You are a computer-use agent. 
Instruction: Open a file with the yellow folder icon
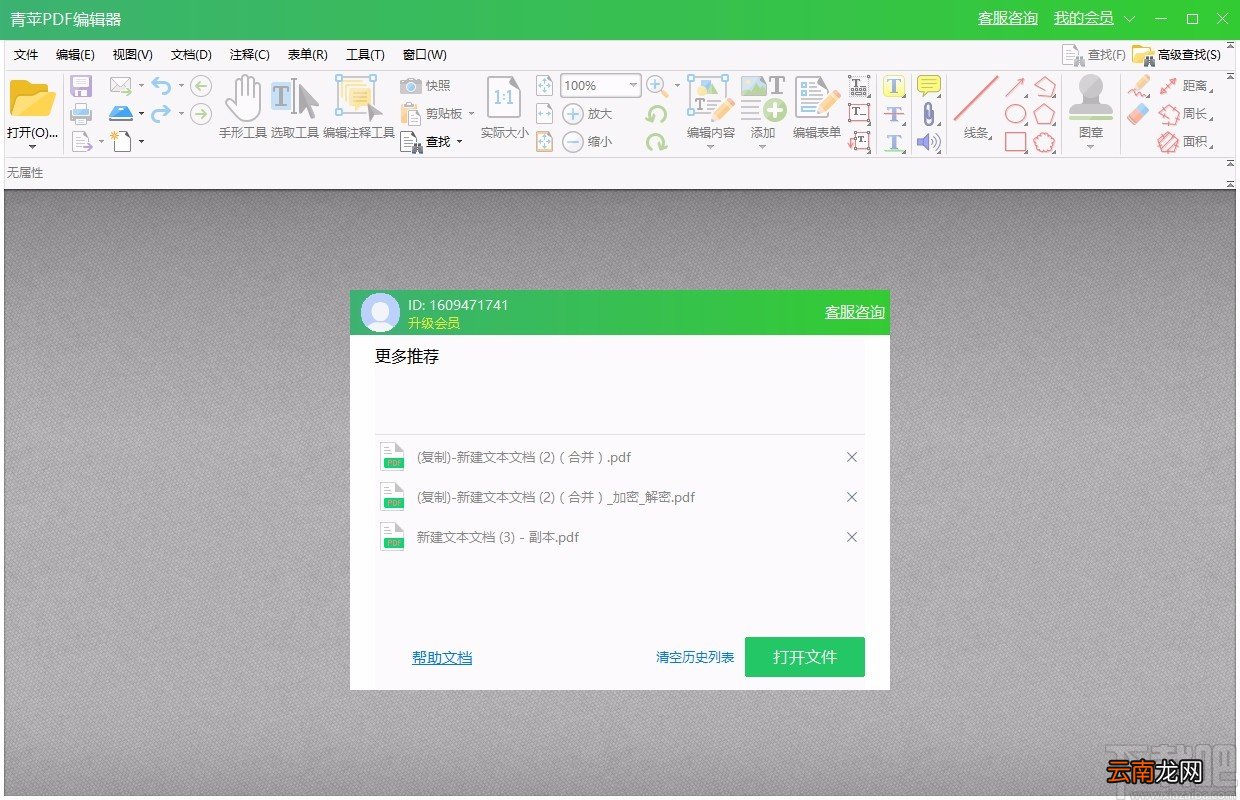32,100
